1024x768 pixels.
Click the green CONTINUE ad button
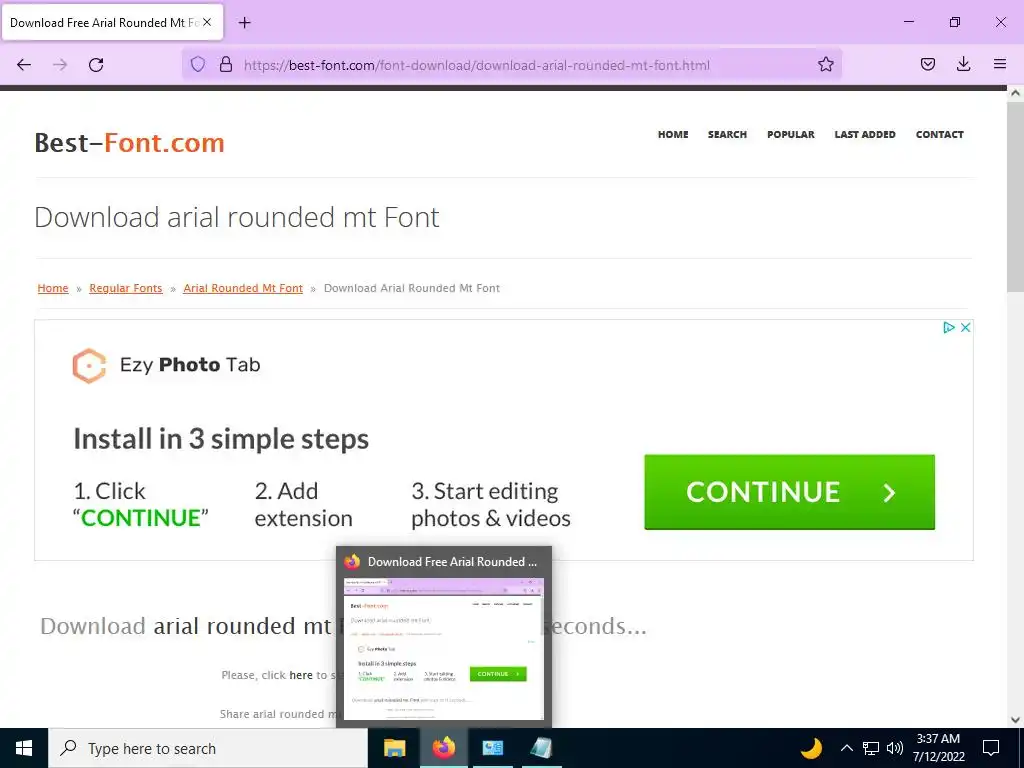point(789,492)
